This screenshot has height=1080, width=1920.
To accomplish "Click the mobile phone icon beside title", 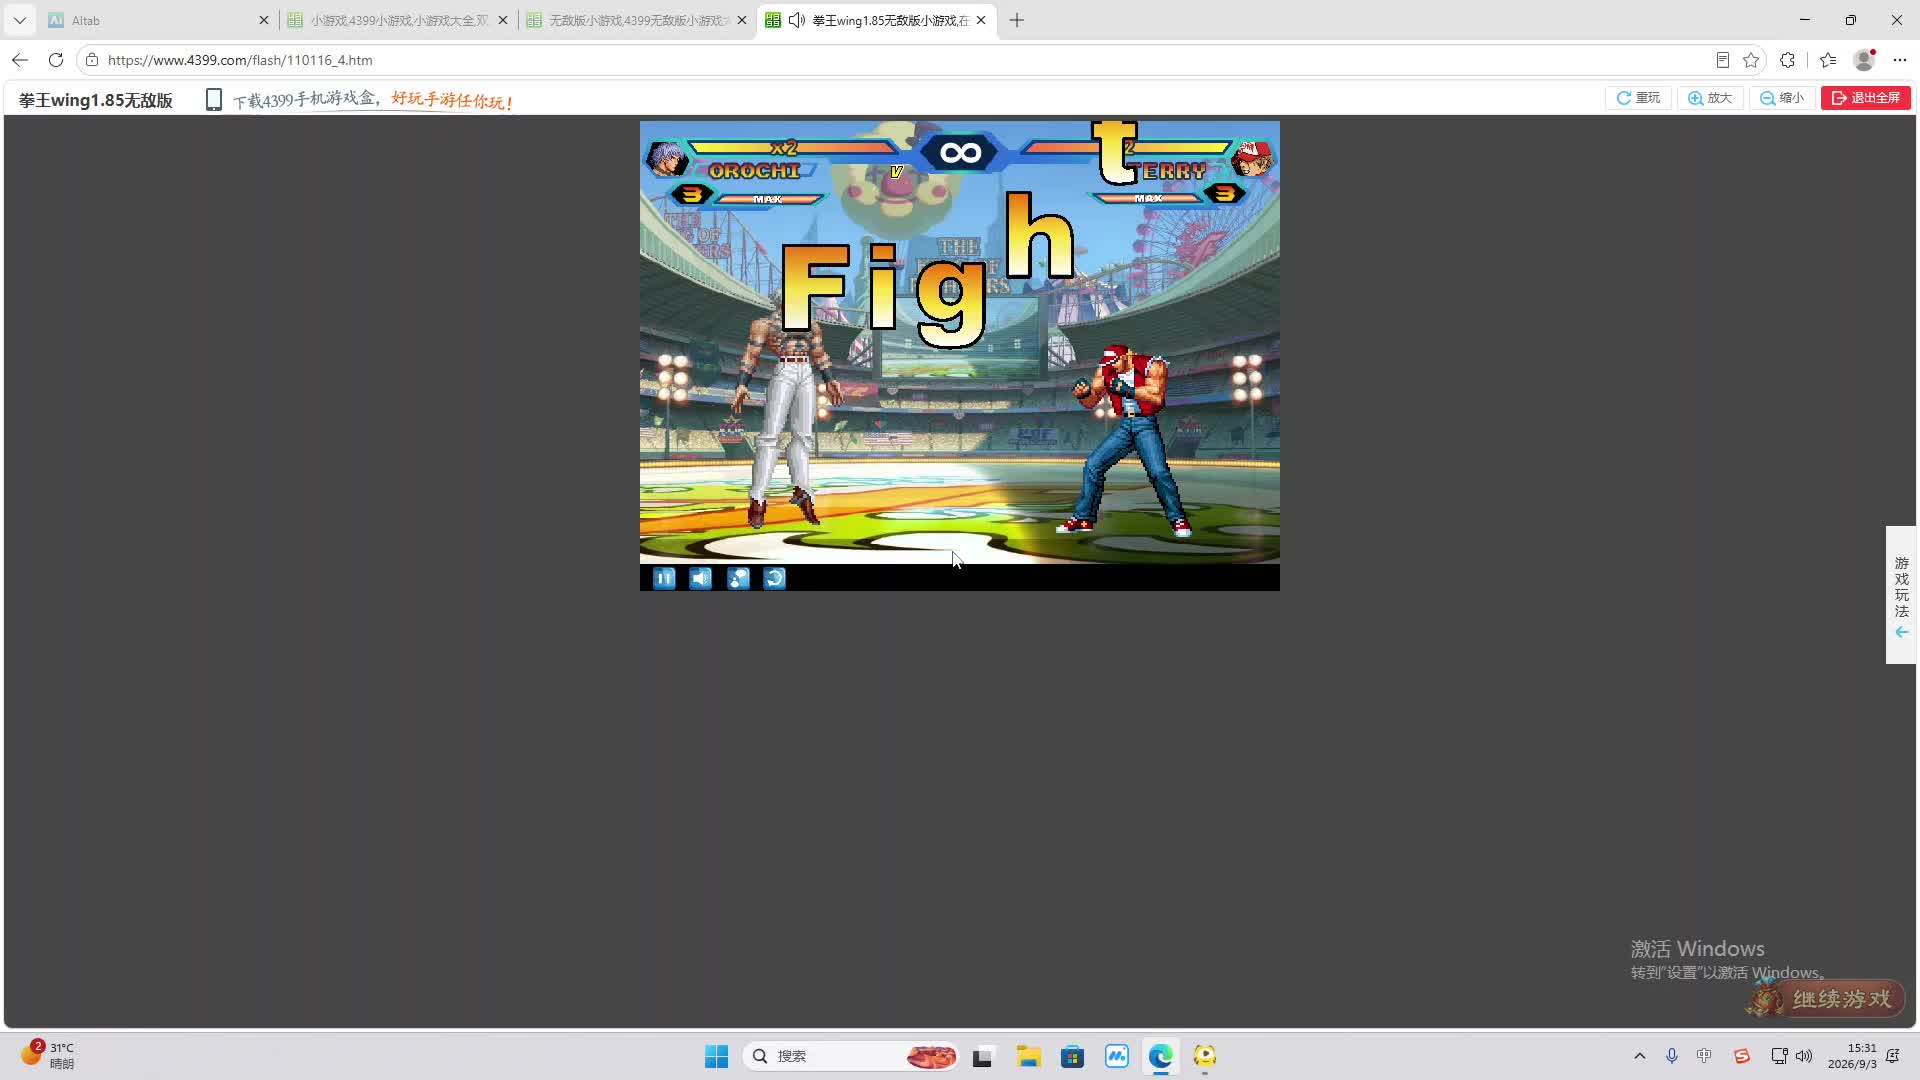I will coord(213,100).
